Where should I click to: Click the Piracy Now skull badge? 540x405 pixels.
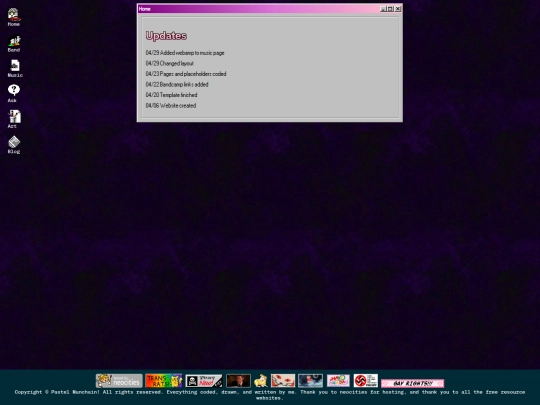(x=204, y=381)
